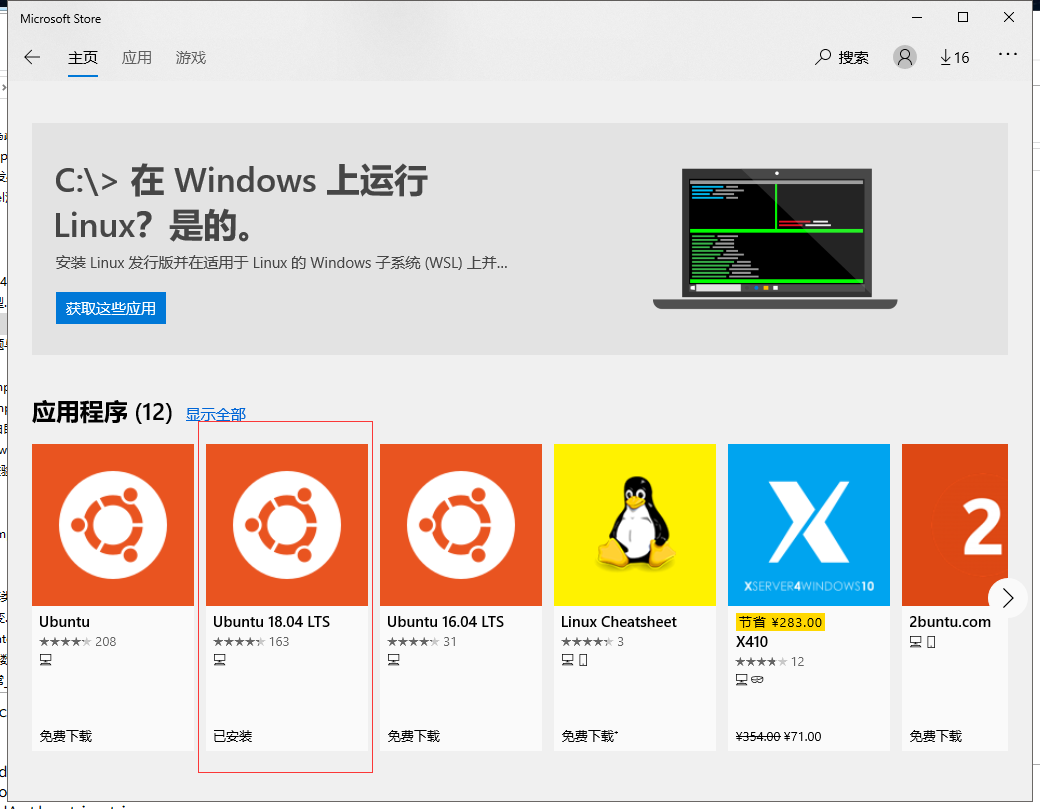Click the mobile device icon under 2buntu.com

931,642
